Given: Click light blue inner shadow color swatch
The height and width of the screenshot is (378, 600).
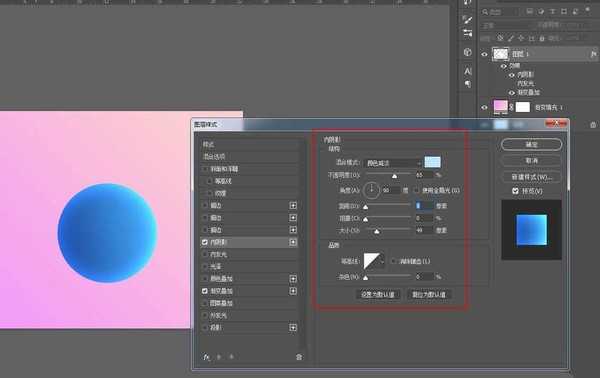Looking at the screenshot, I should [x=432, y=162].
